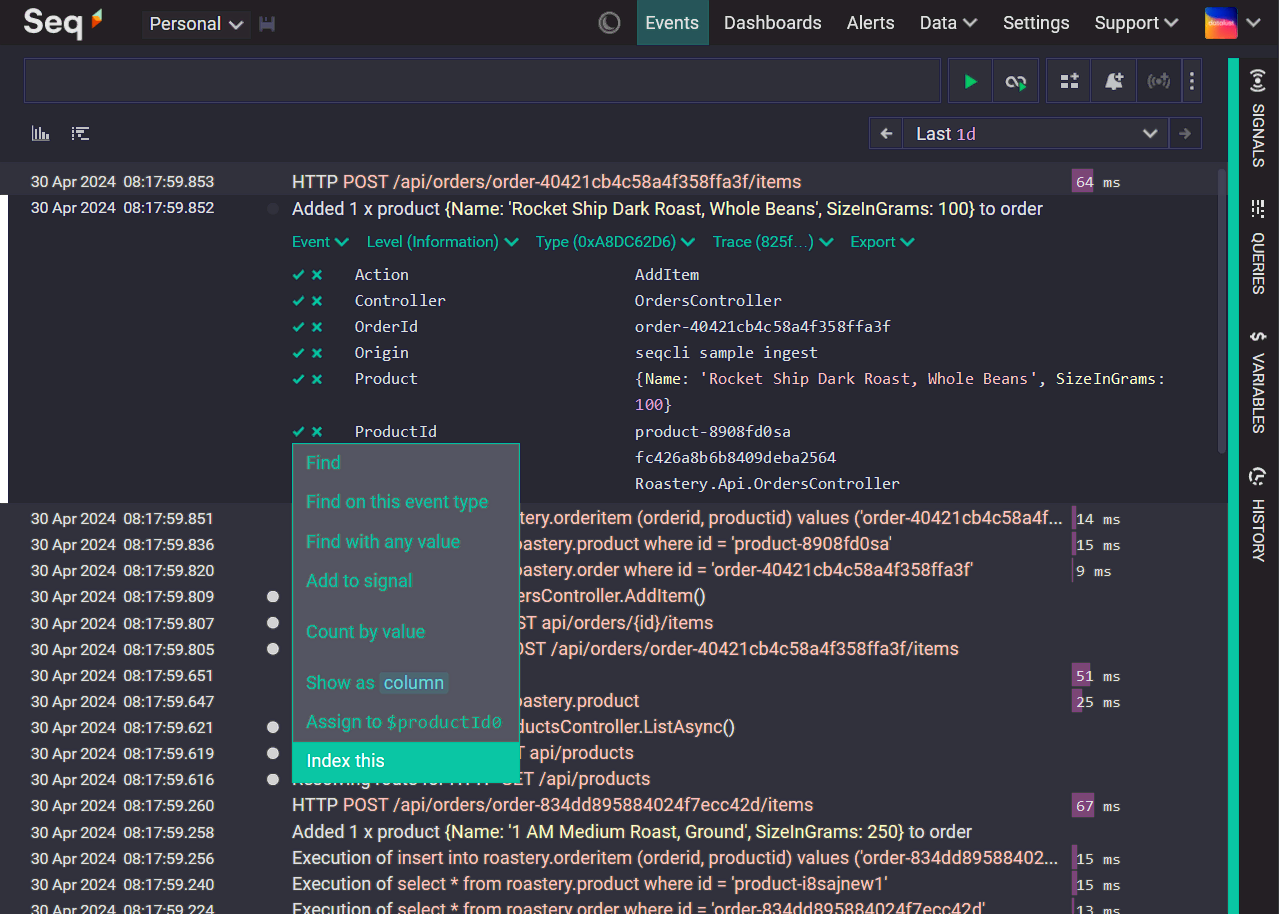Choose Find with any value
Screen dimensions: 1279x914
(406, 542)
